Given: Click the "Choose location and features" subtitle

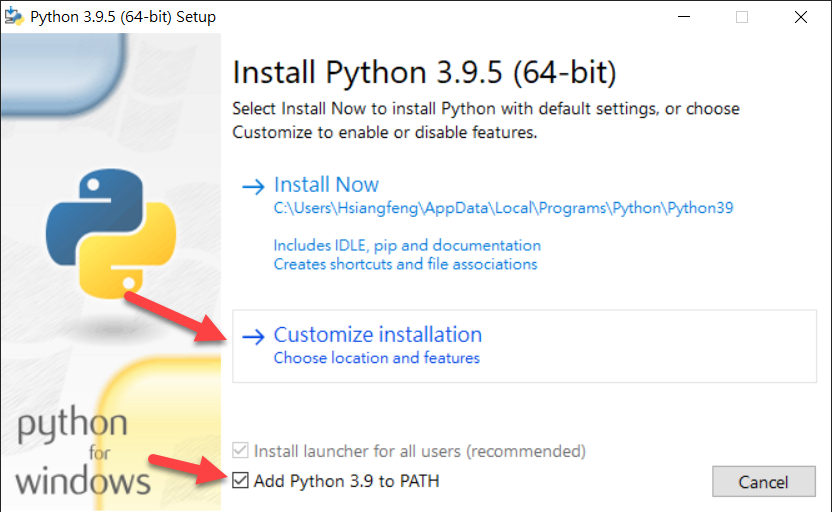Looking at the screenshot, I should 376,358.
